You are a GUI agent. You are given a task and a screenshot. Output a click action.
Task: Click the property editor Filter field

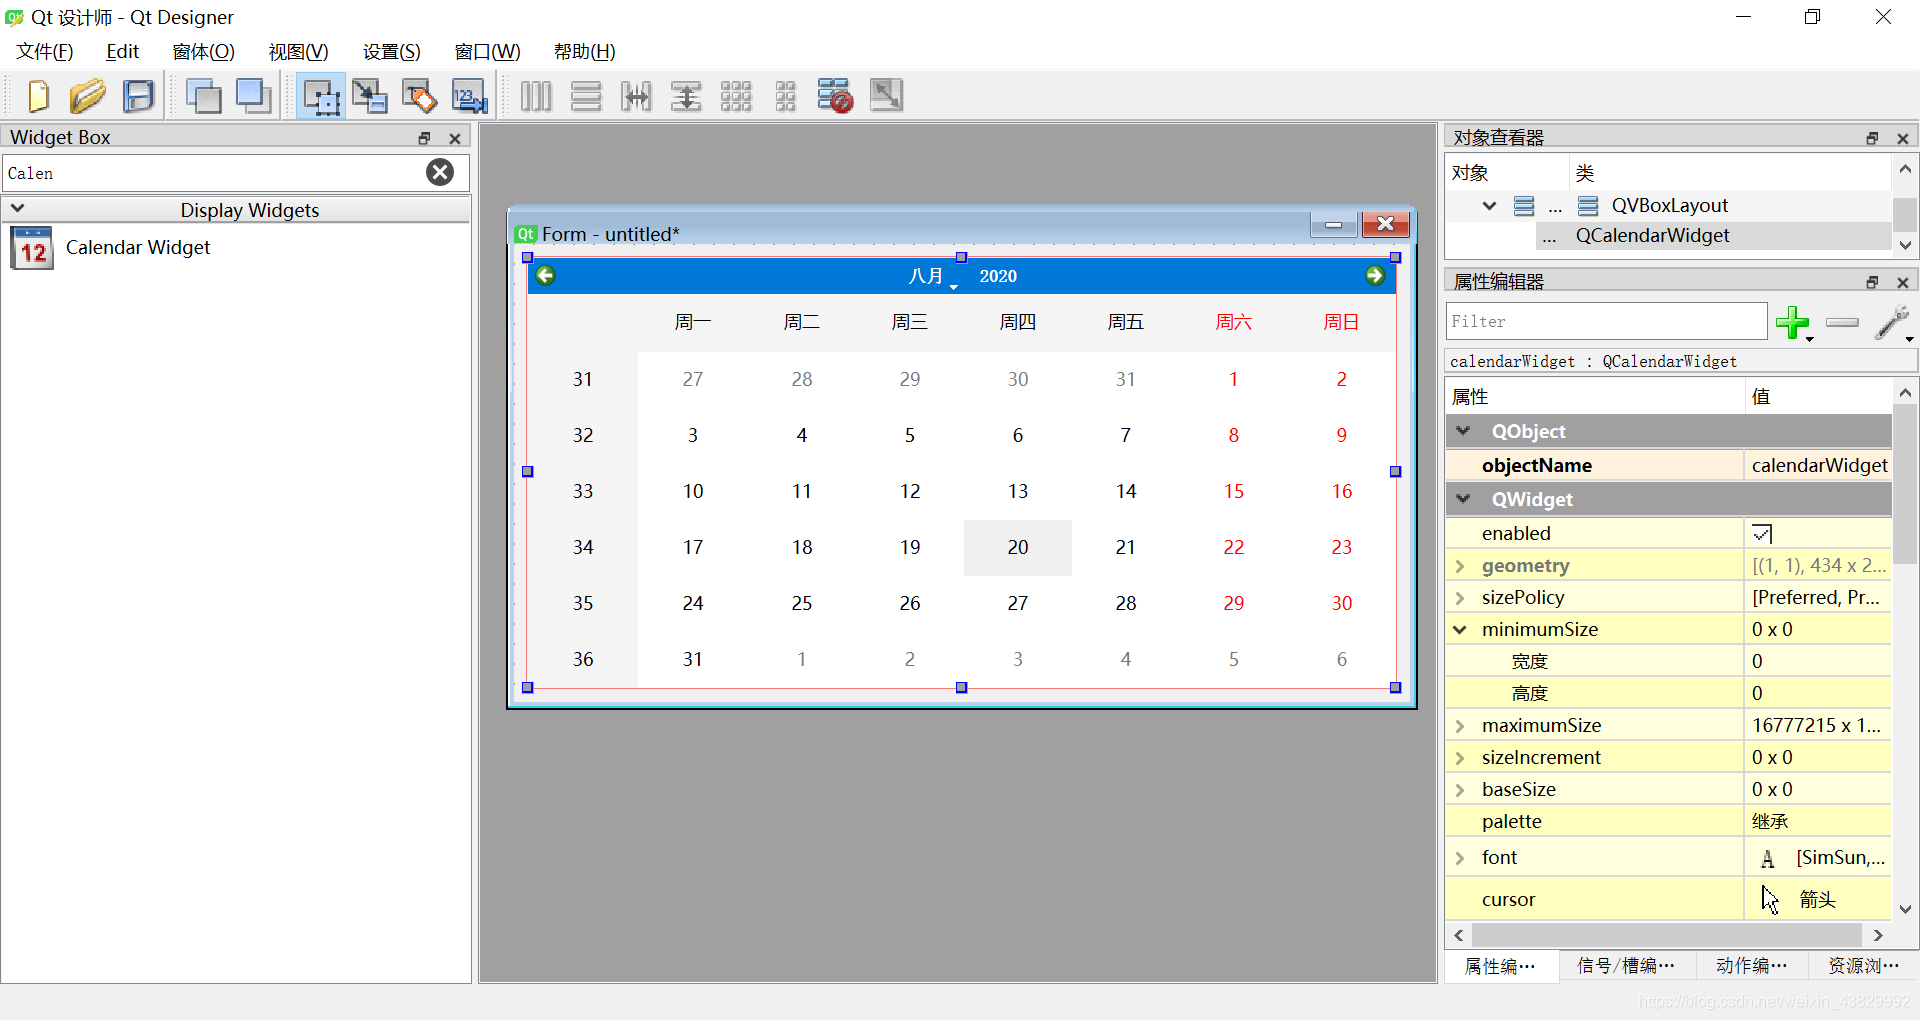click(x=1606, y=321)
